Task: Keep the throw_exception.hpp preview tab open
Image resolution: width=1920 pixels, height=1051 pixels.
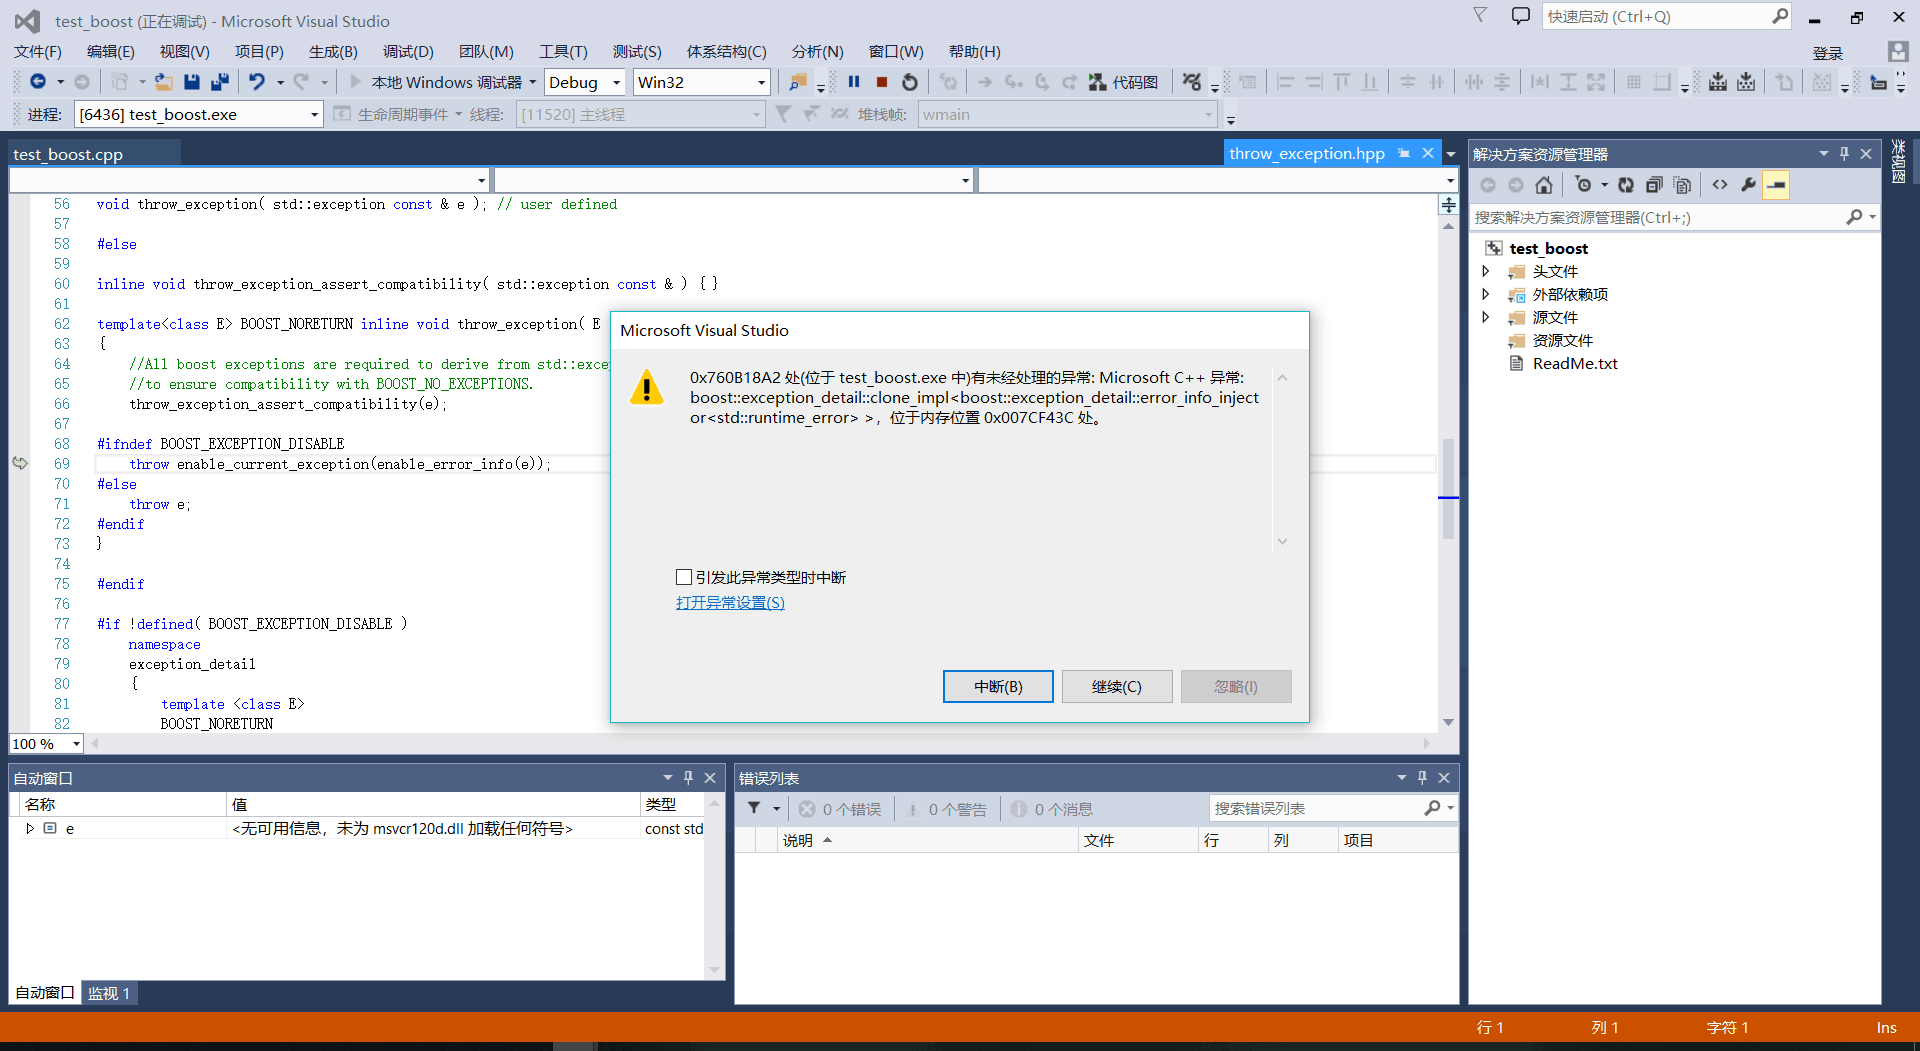Action: [1404, 153]
